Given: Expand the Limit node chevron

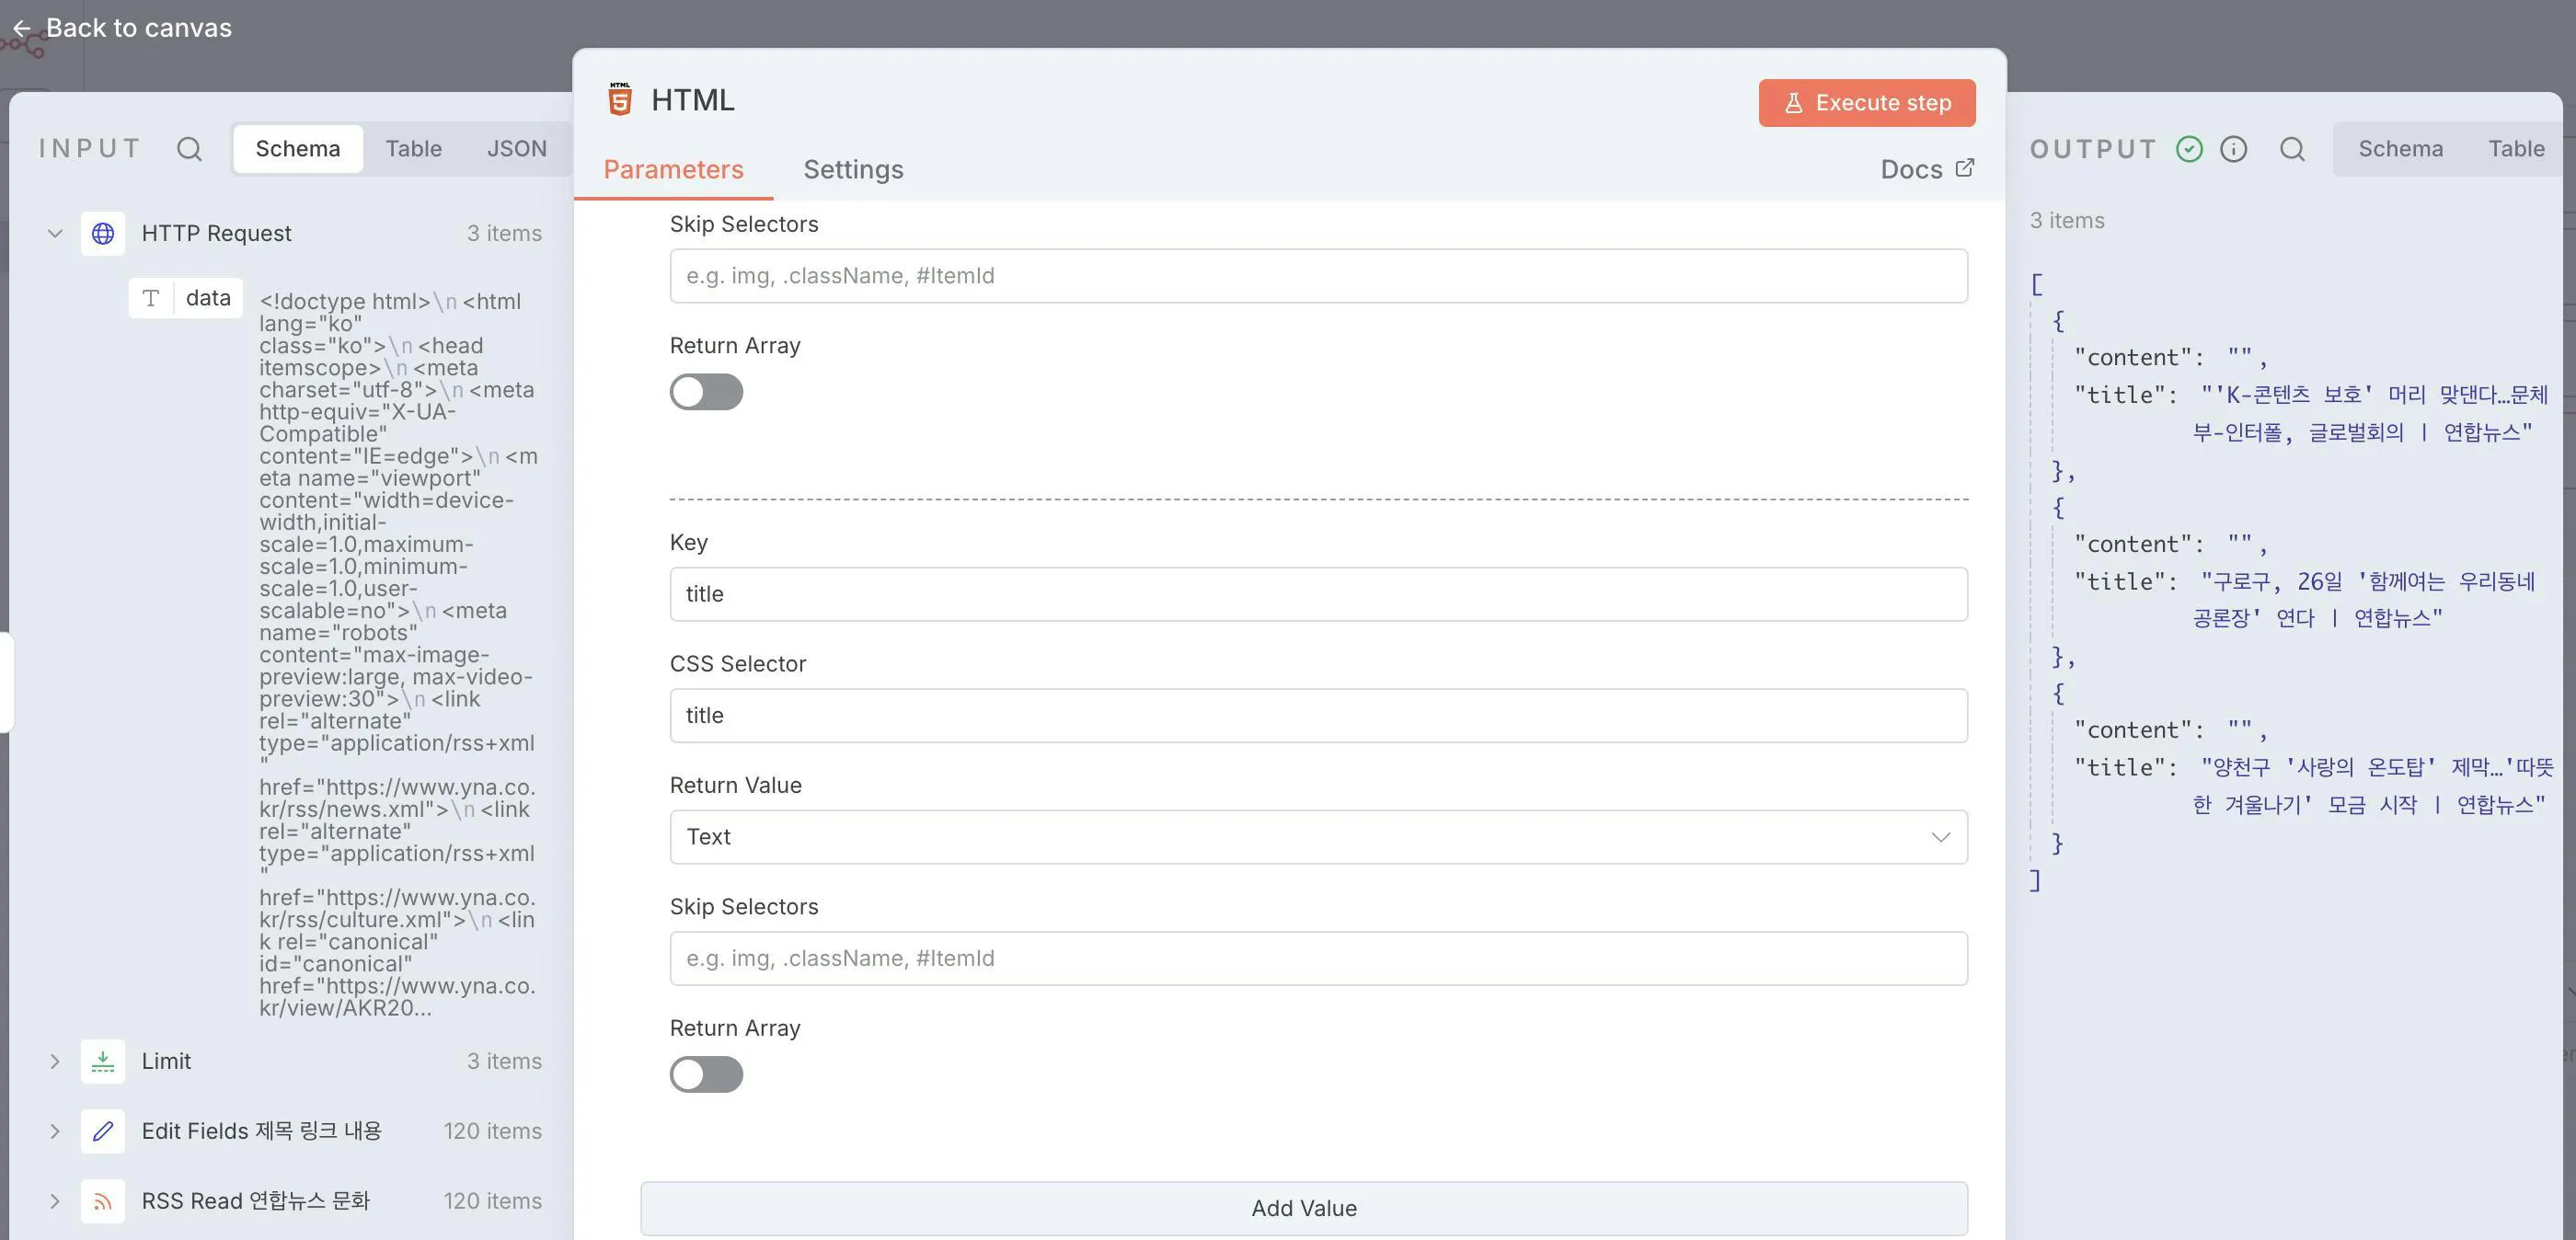Looking at the screenshot, I should pyautogui.click(x=55, y=1061).
